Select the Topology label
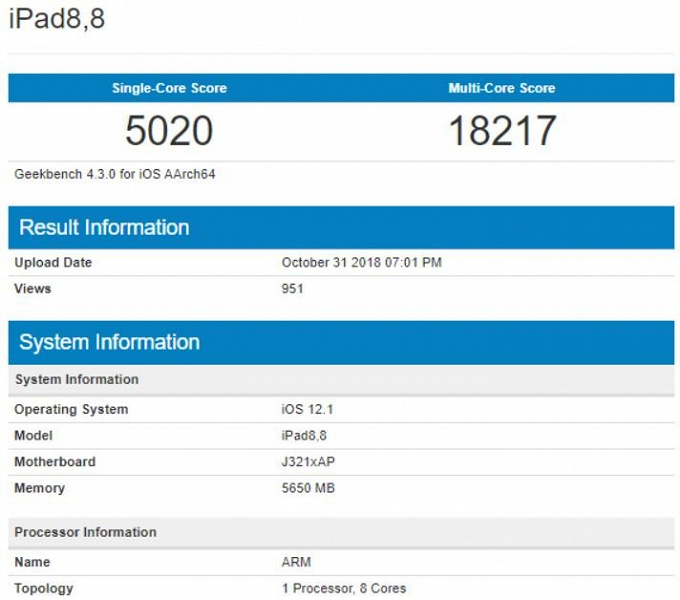The image size is (680, 600). 44,588
